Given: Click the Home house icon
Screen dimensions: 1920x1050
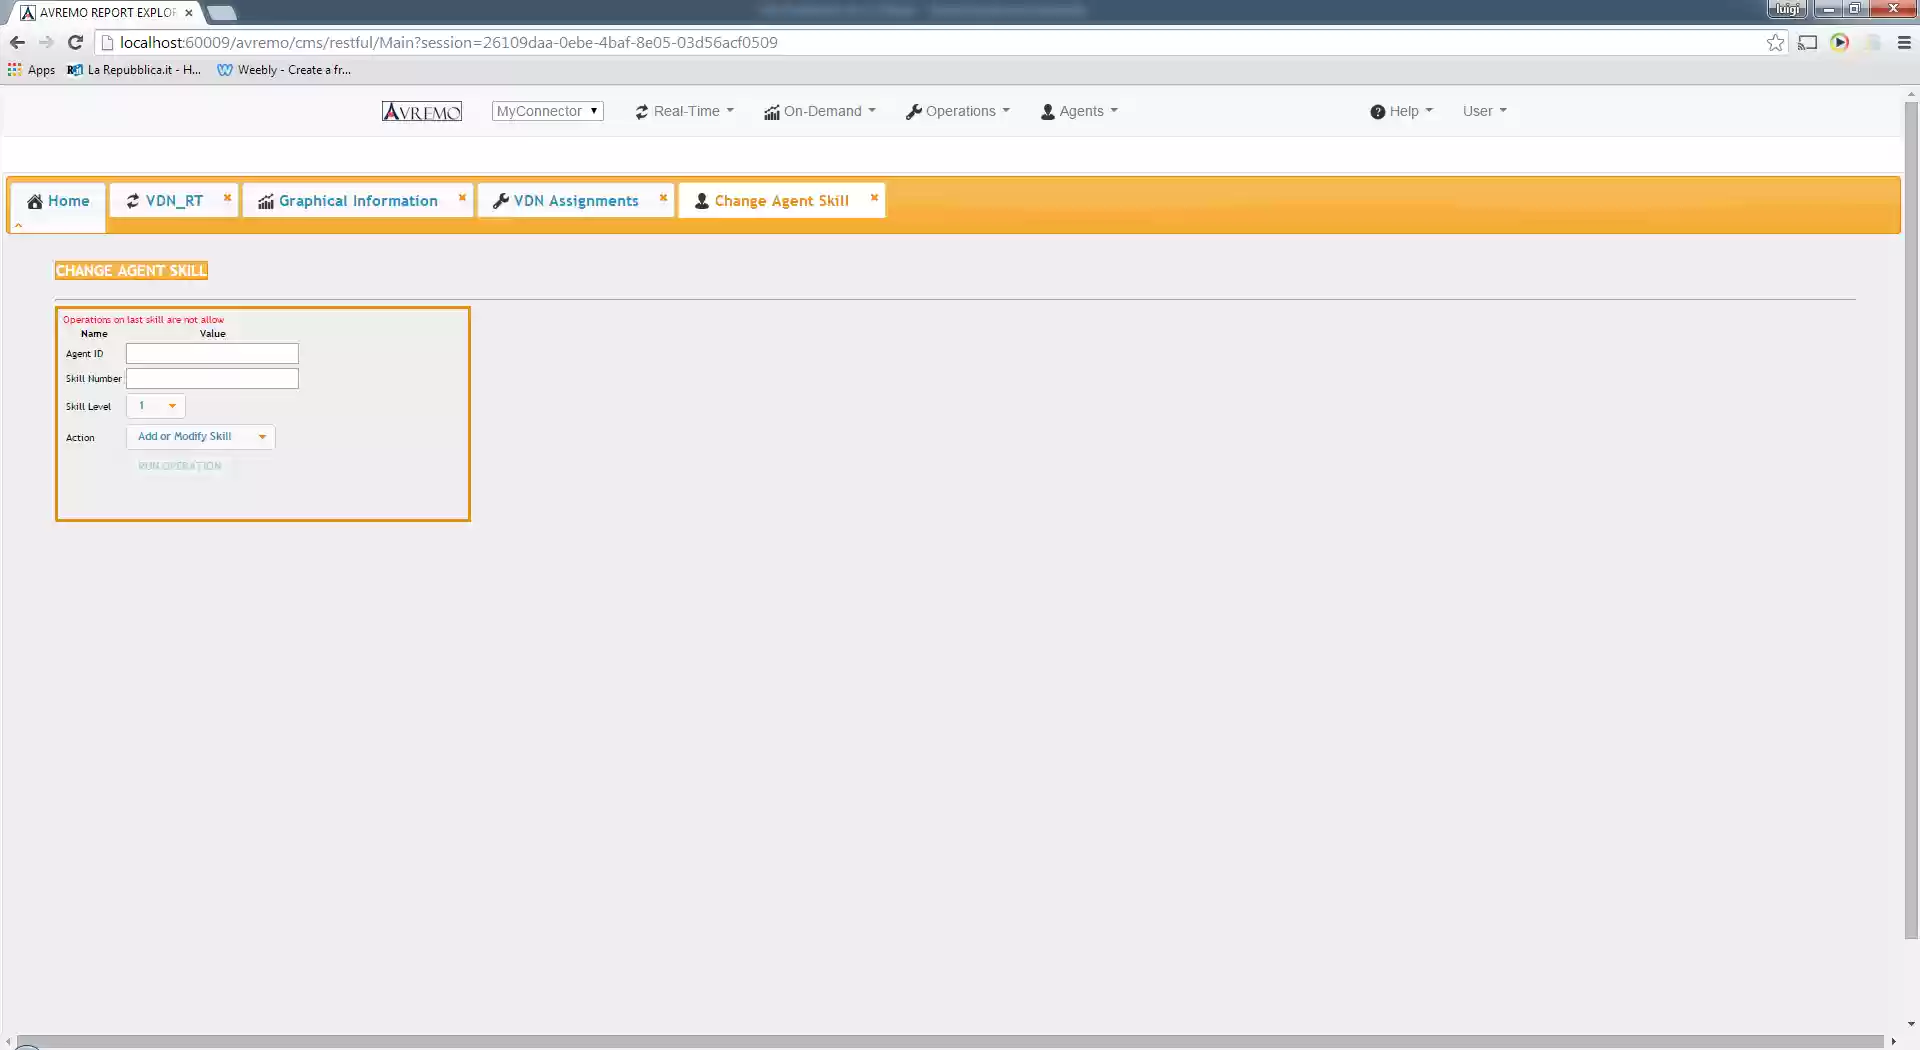Looking at the screenshot, I should click(35, 200).
